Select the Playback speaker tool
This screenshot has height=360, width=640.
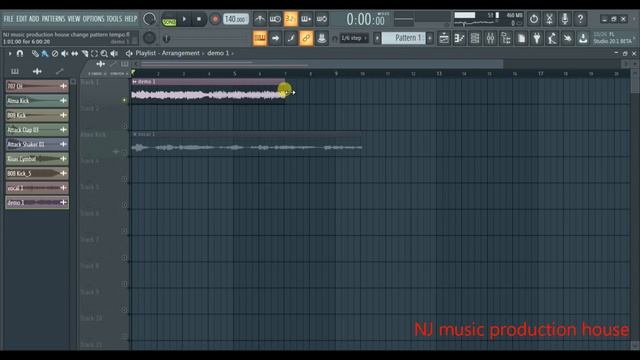pos(114,53)
